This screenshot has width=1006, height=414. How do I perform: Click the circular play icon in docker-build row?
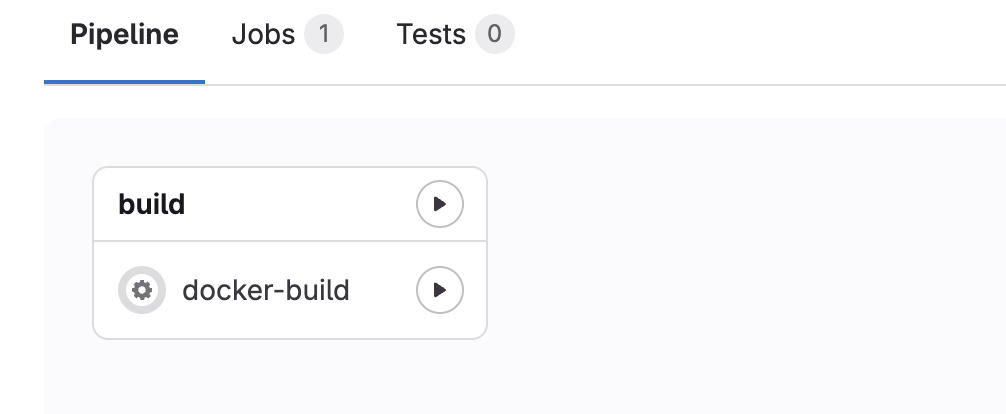439,290
